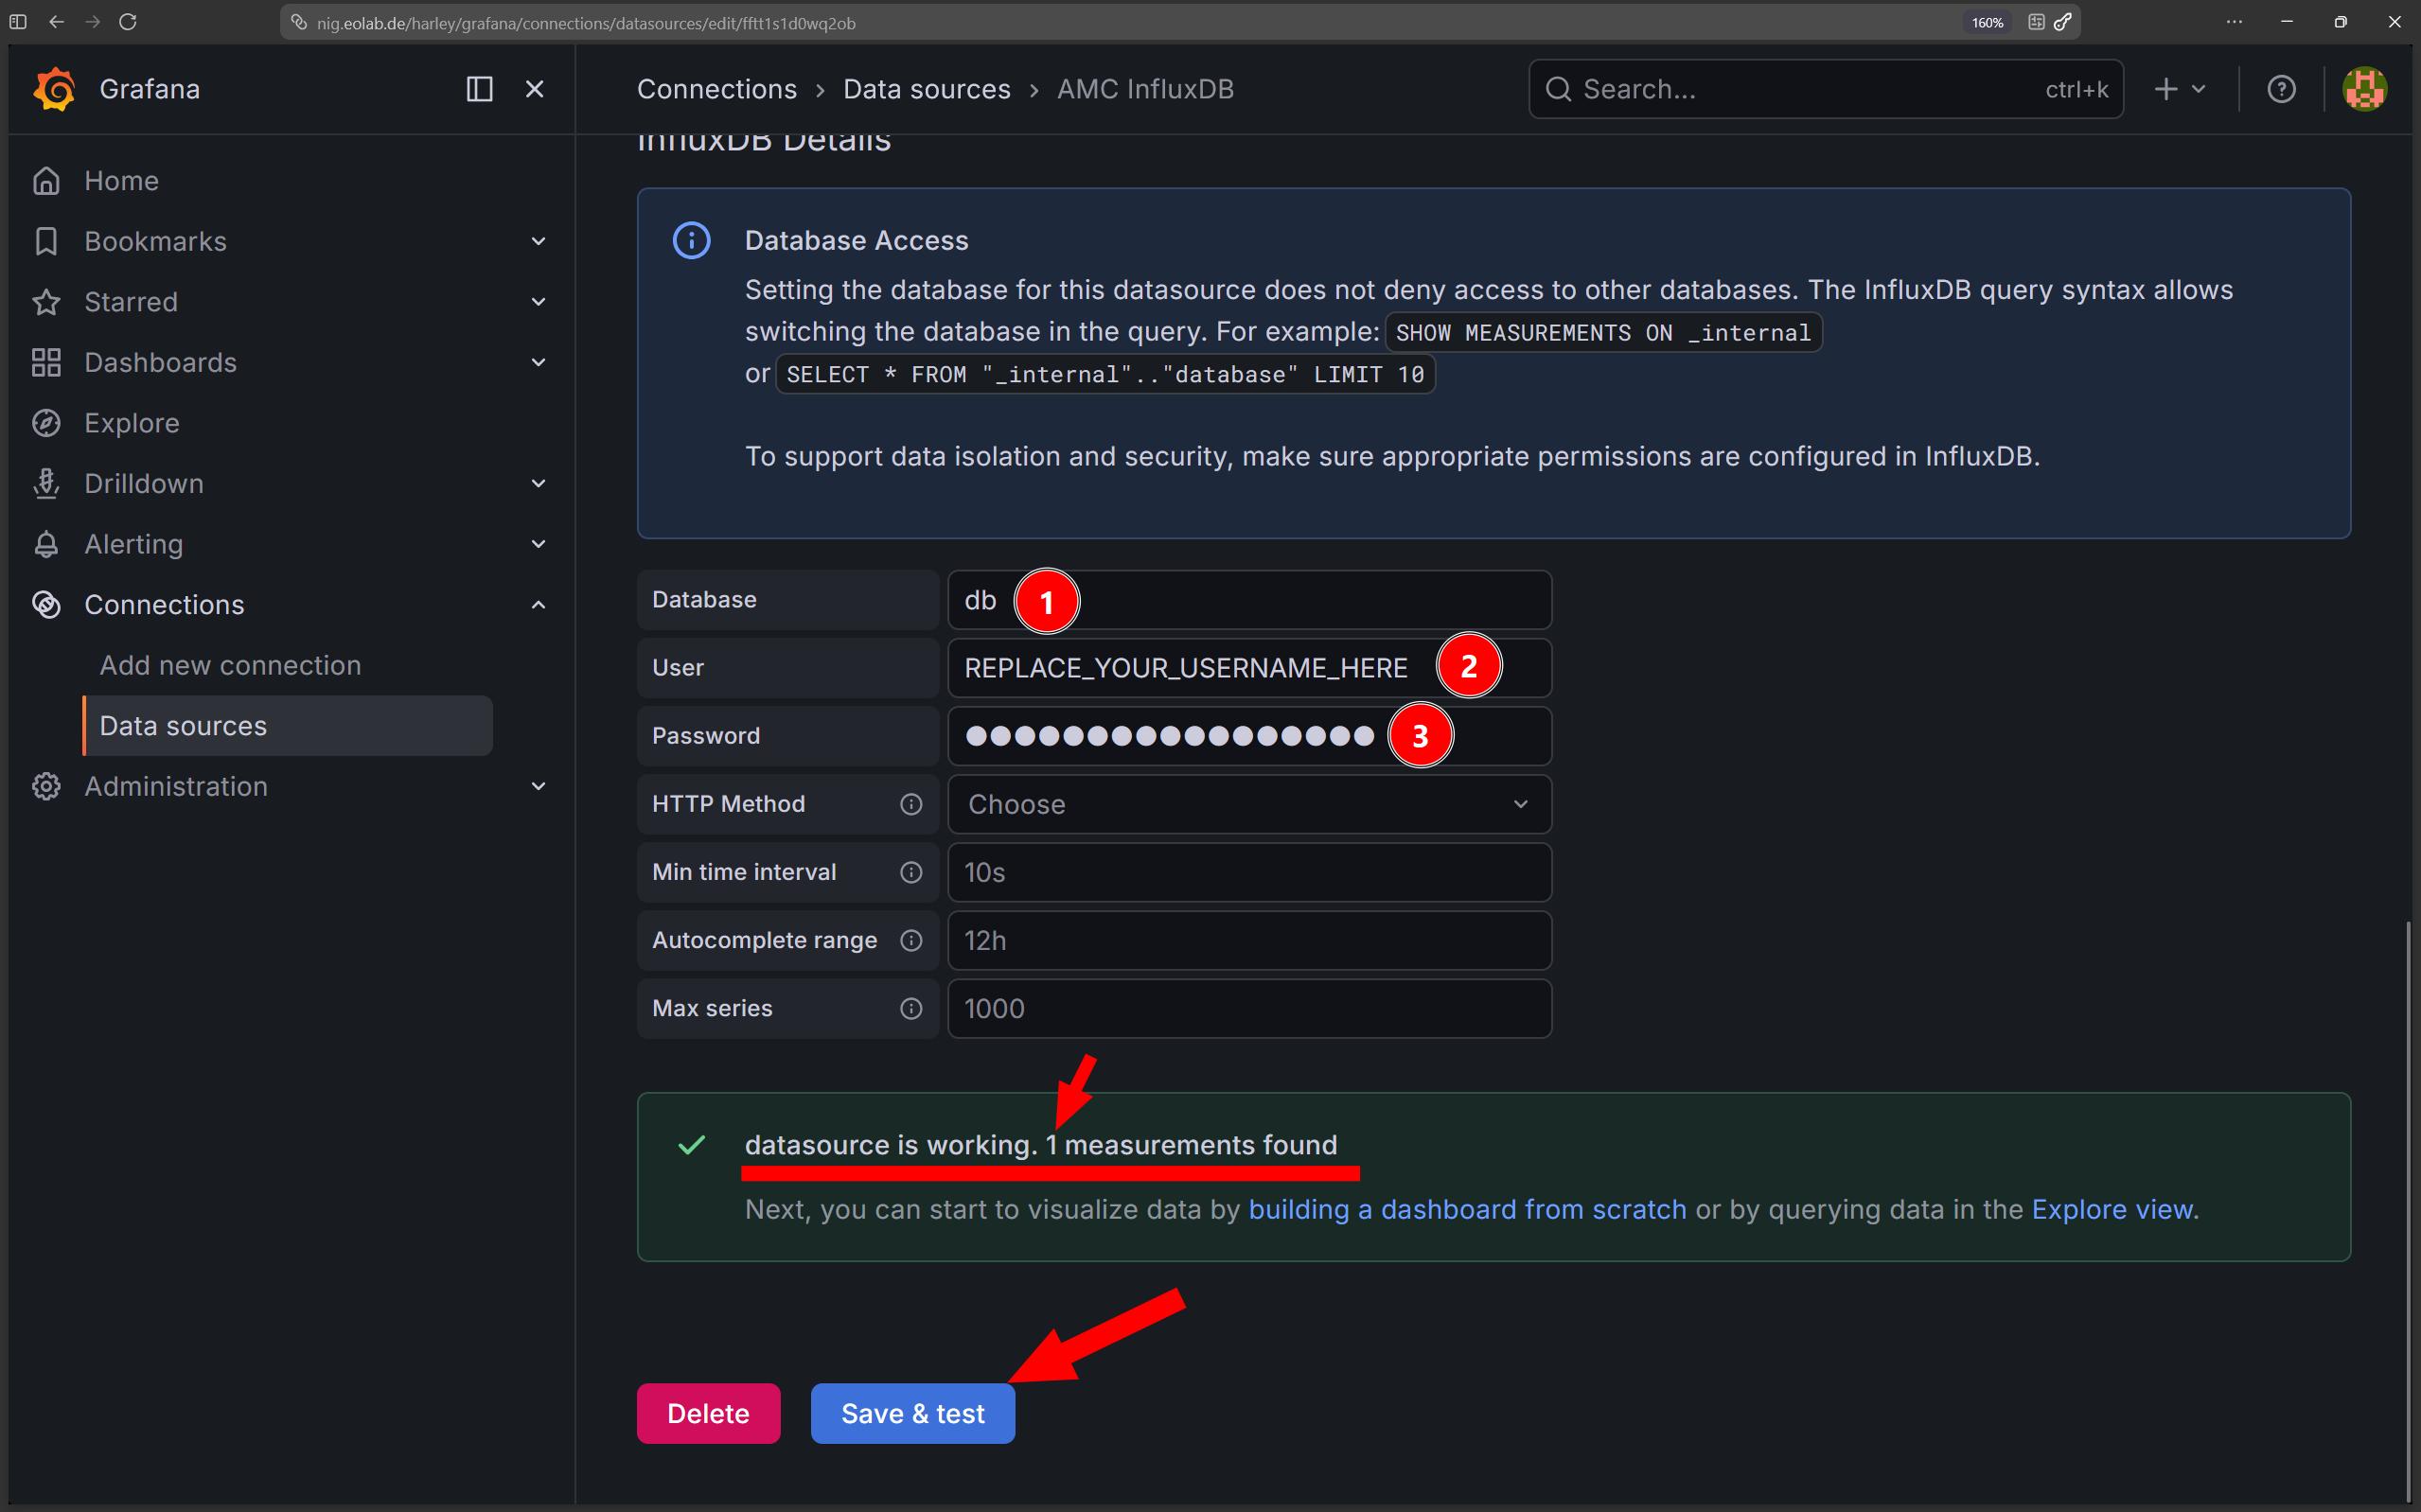Click the Password input field
The height and width of the screenshot is (1512, 2421).
pos(1249,736)
